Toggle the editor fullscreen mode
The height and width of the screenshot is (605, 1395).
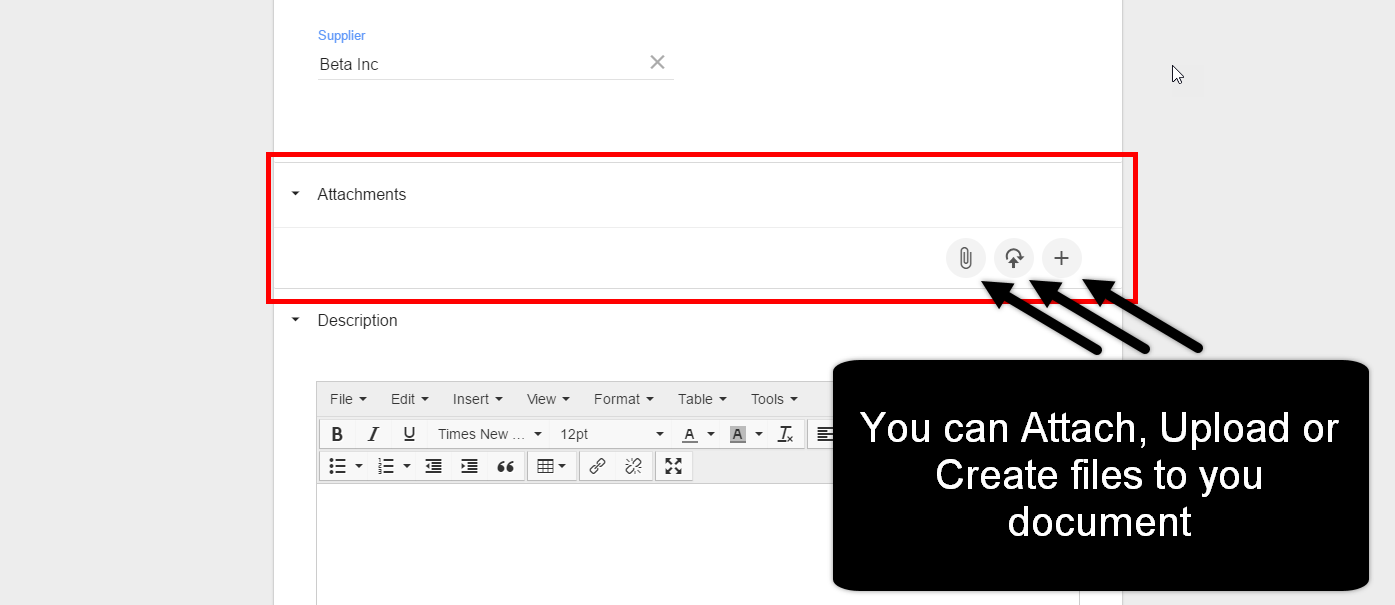pos(673,466)
